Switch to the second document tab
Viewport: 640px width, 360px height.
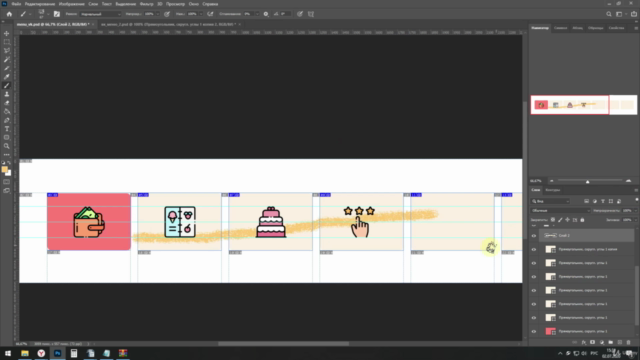(168, 24)
